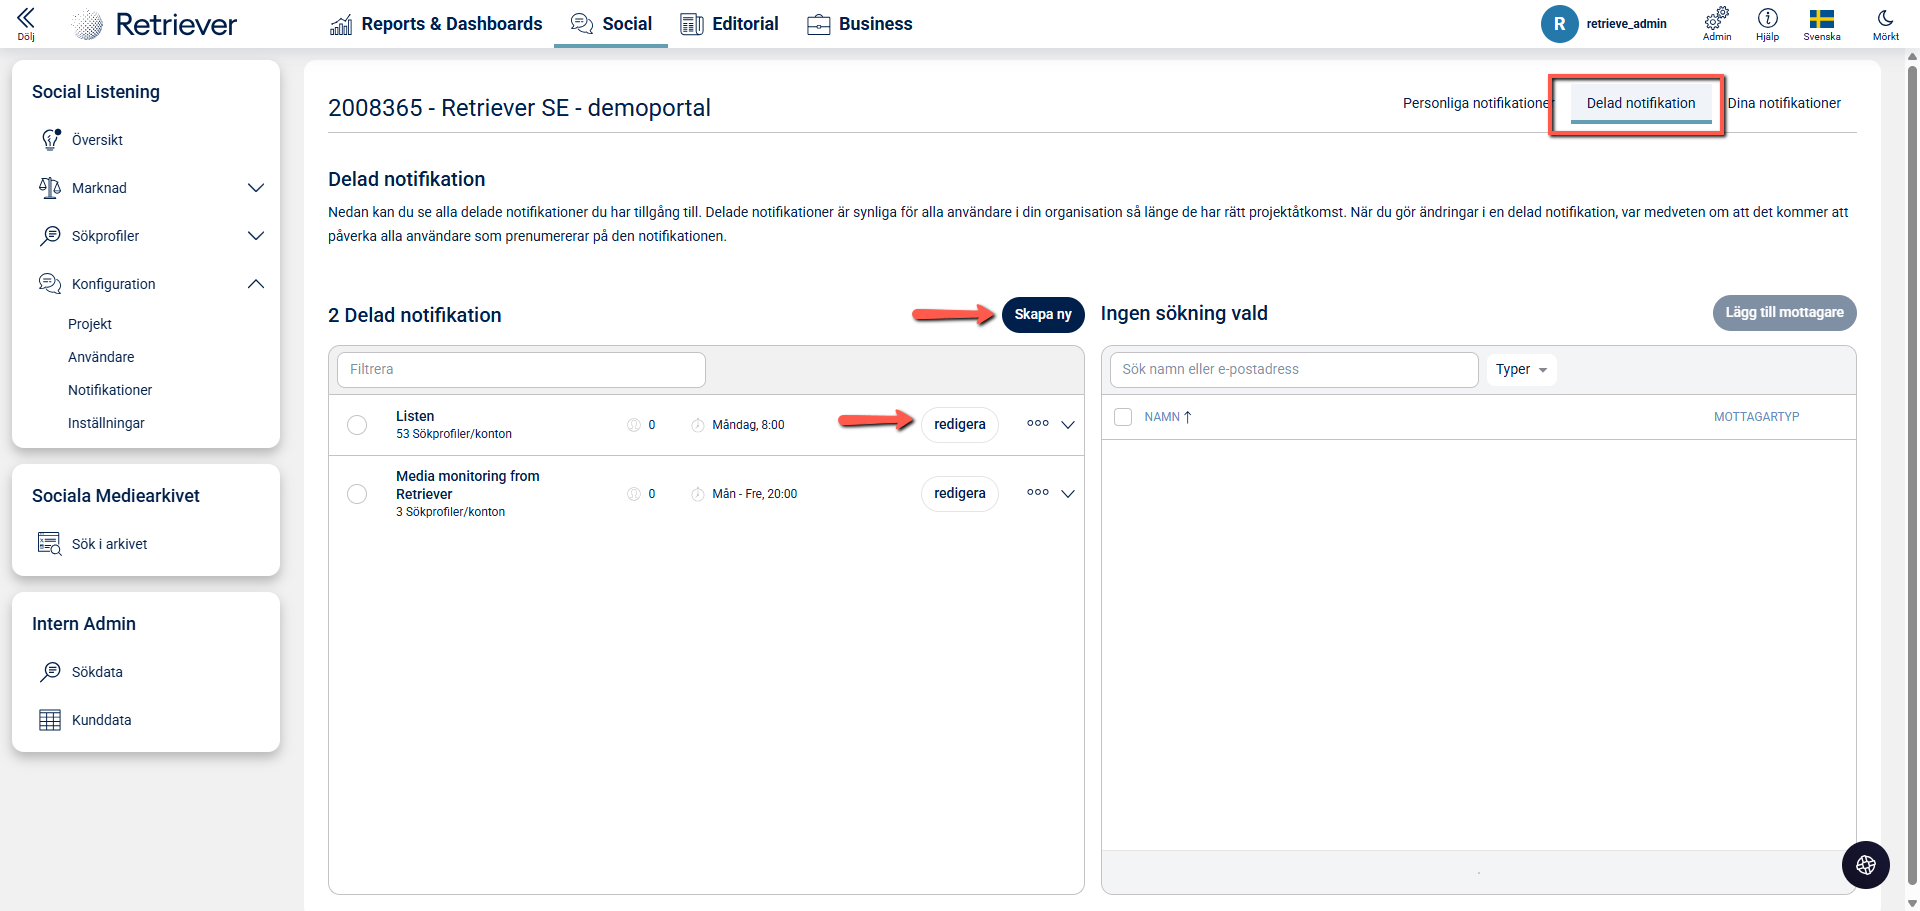Viewport: 1920px width, 911px height.
Task: Collapse the Konfiguration section
Action: coord(256,284)
